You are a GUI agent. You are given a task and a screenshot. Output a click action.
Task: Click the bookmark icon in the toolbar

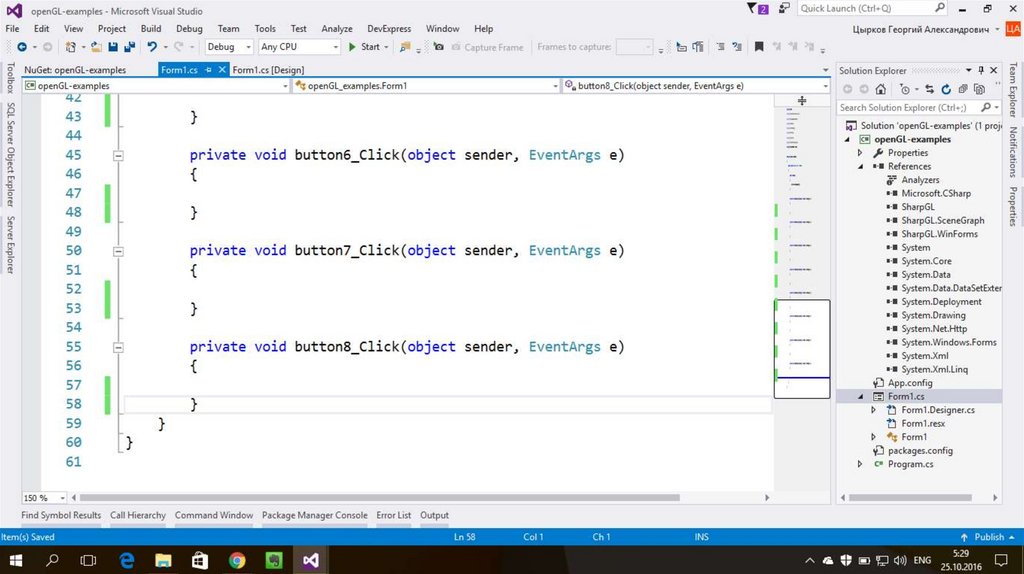coord(759,47)
